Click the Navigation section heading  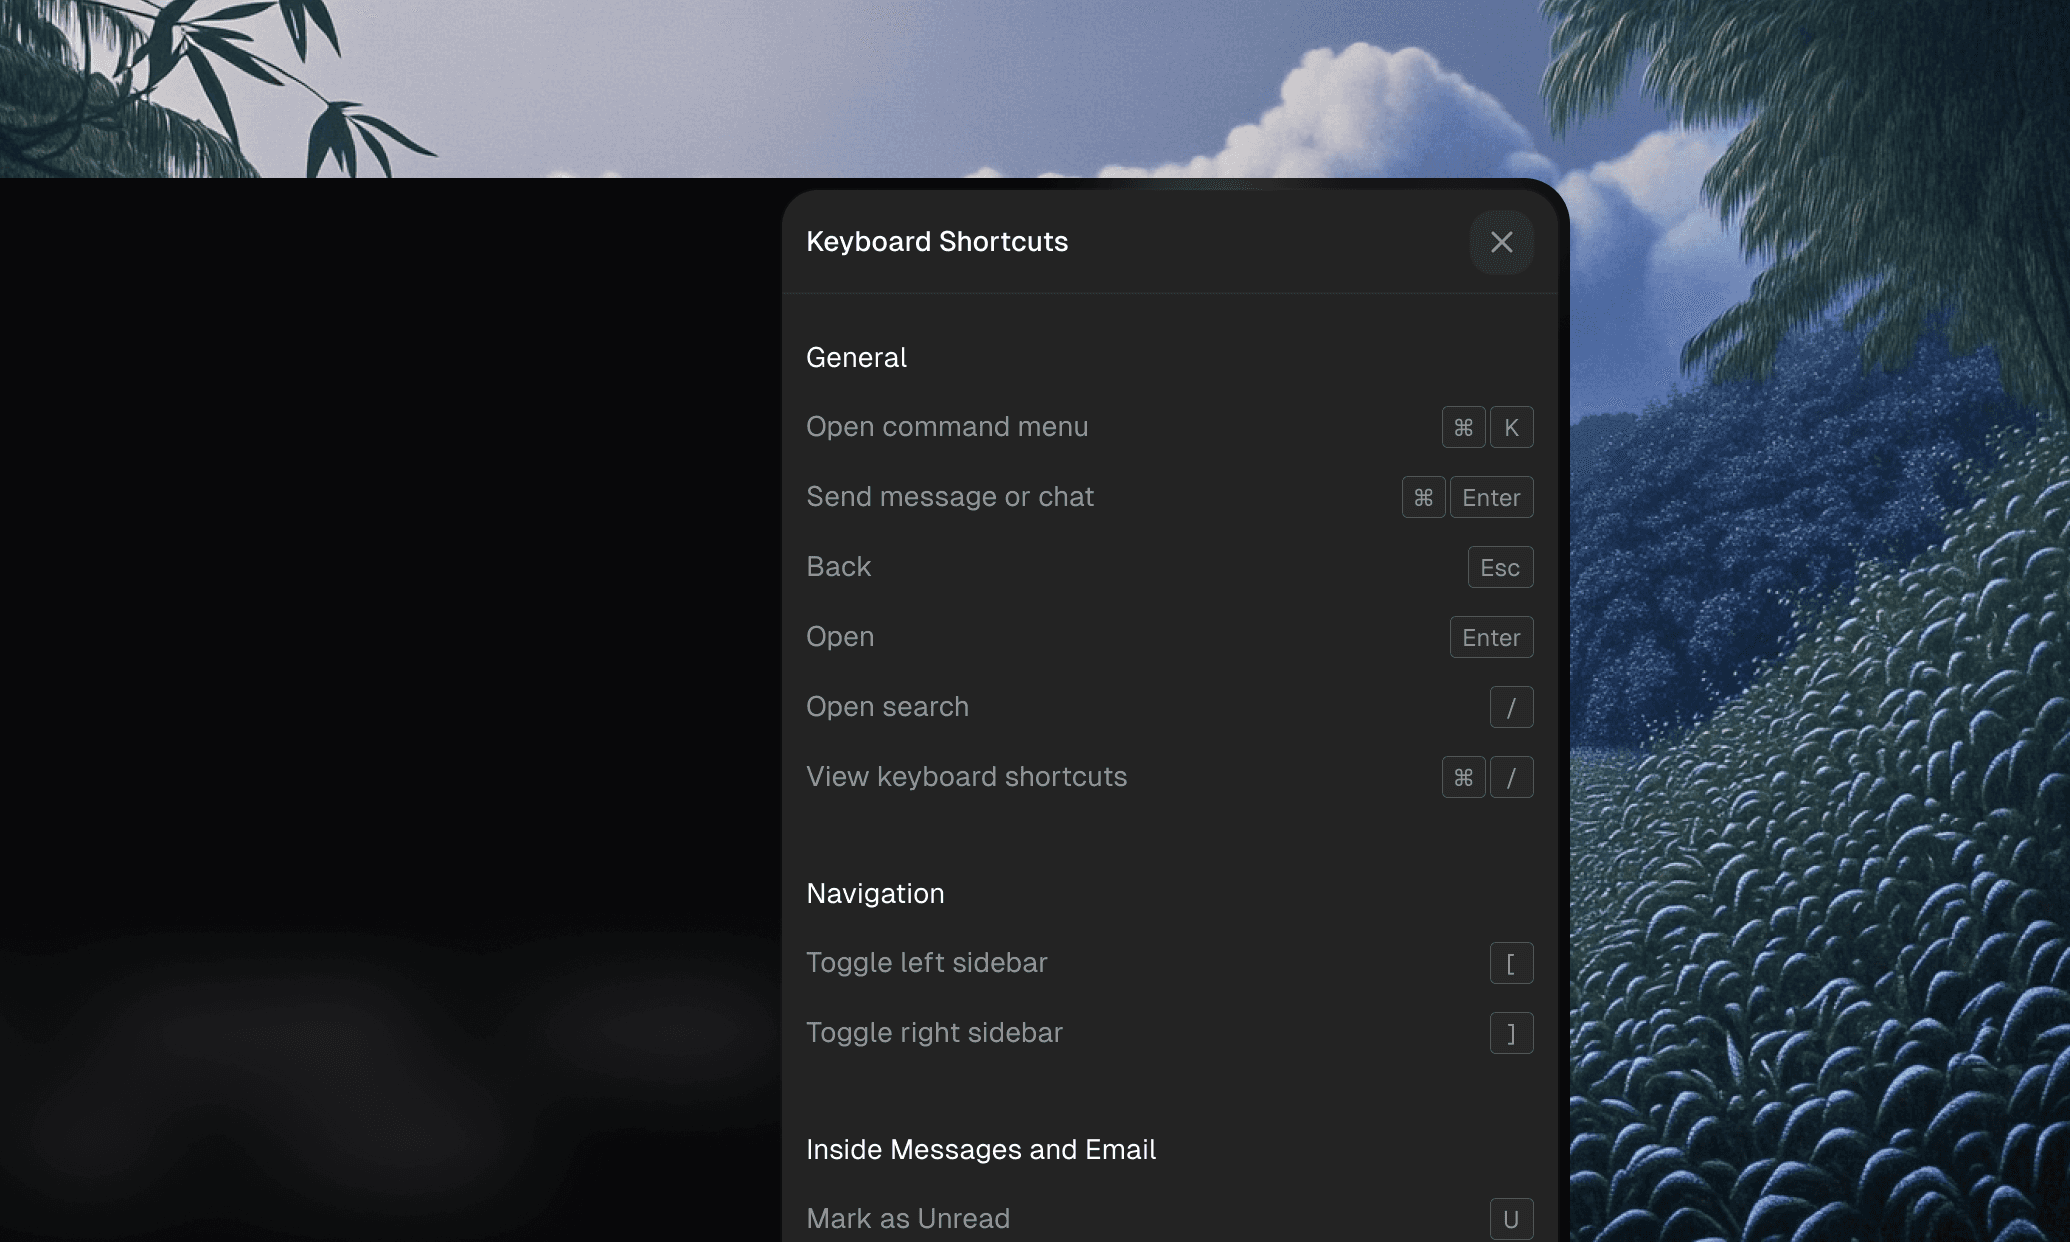(875, 893)
